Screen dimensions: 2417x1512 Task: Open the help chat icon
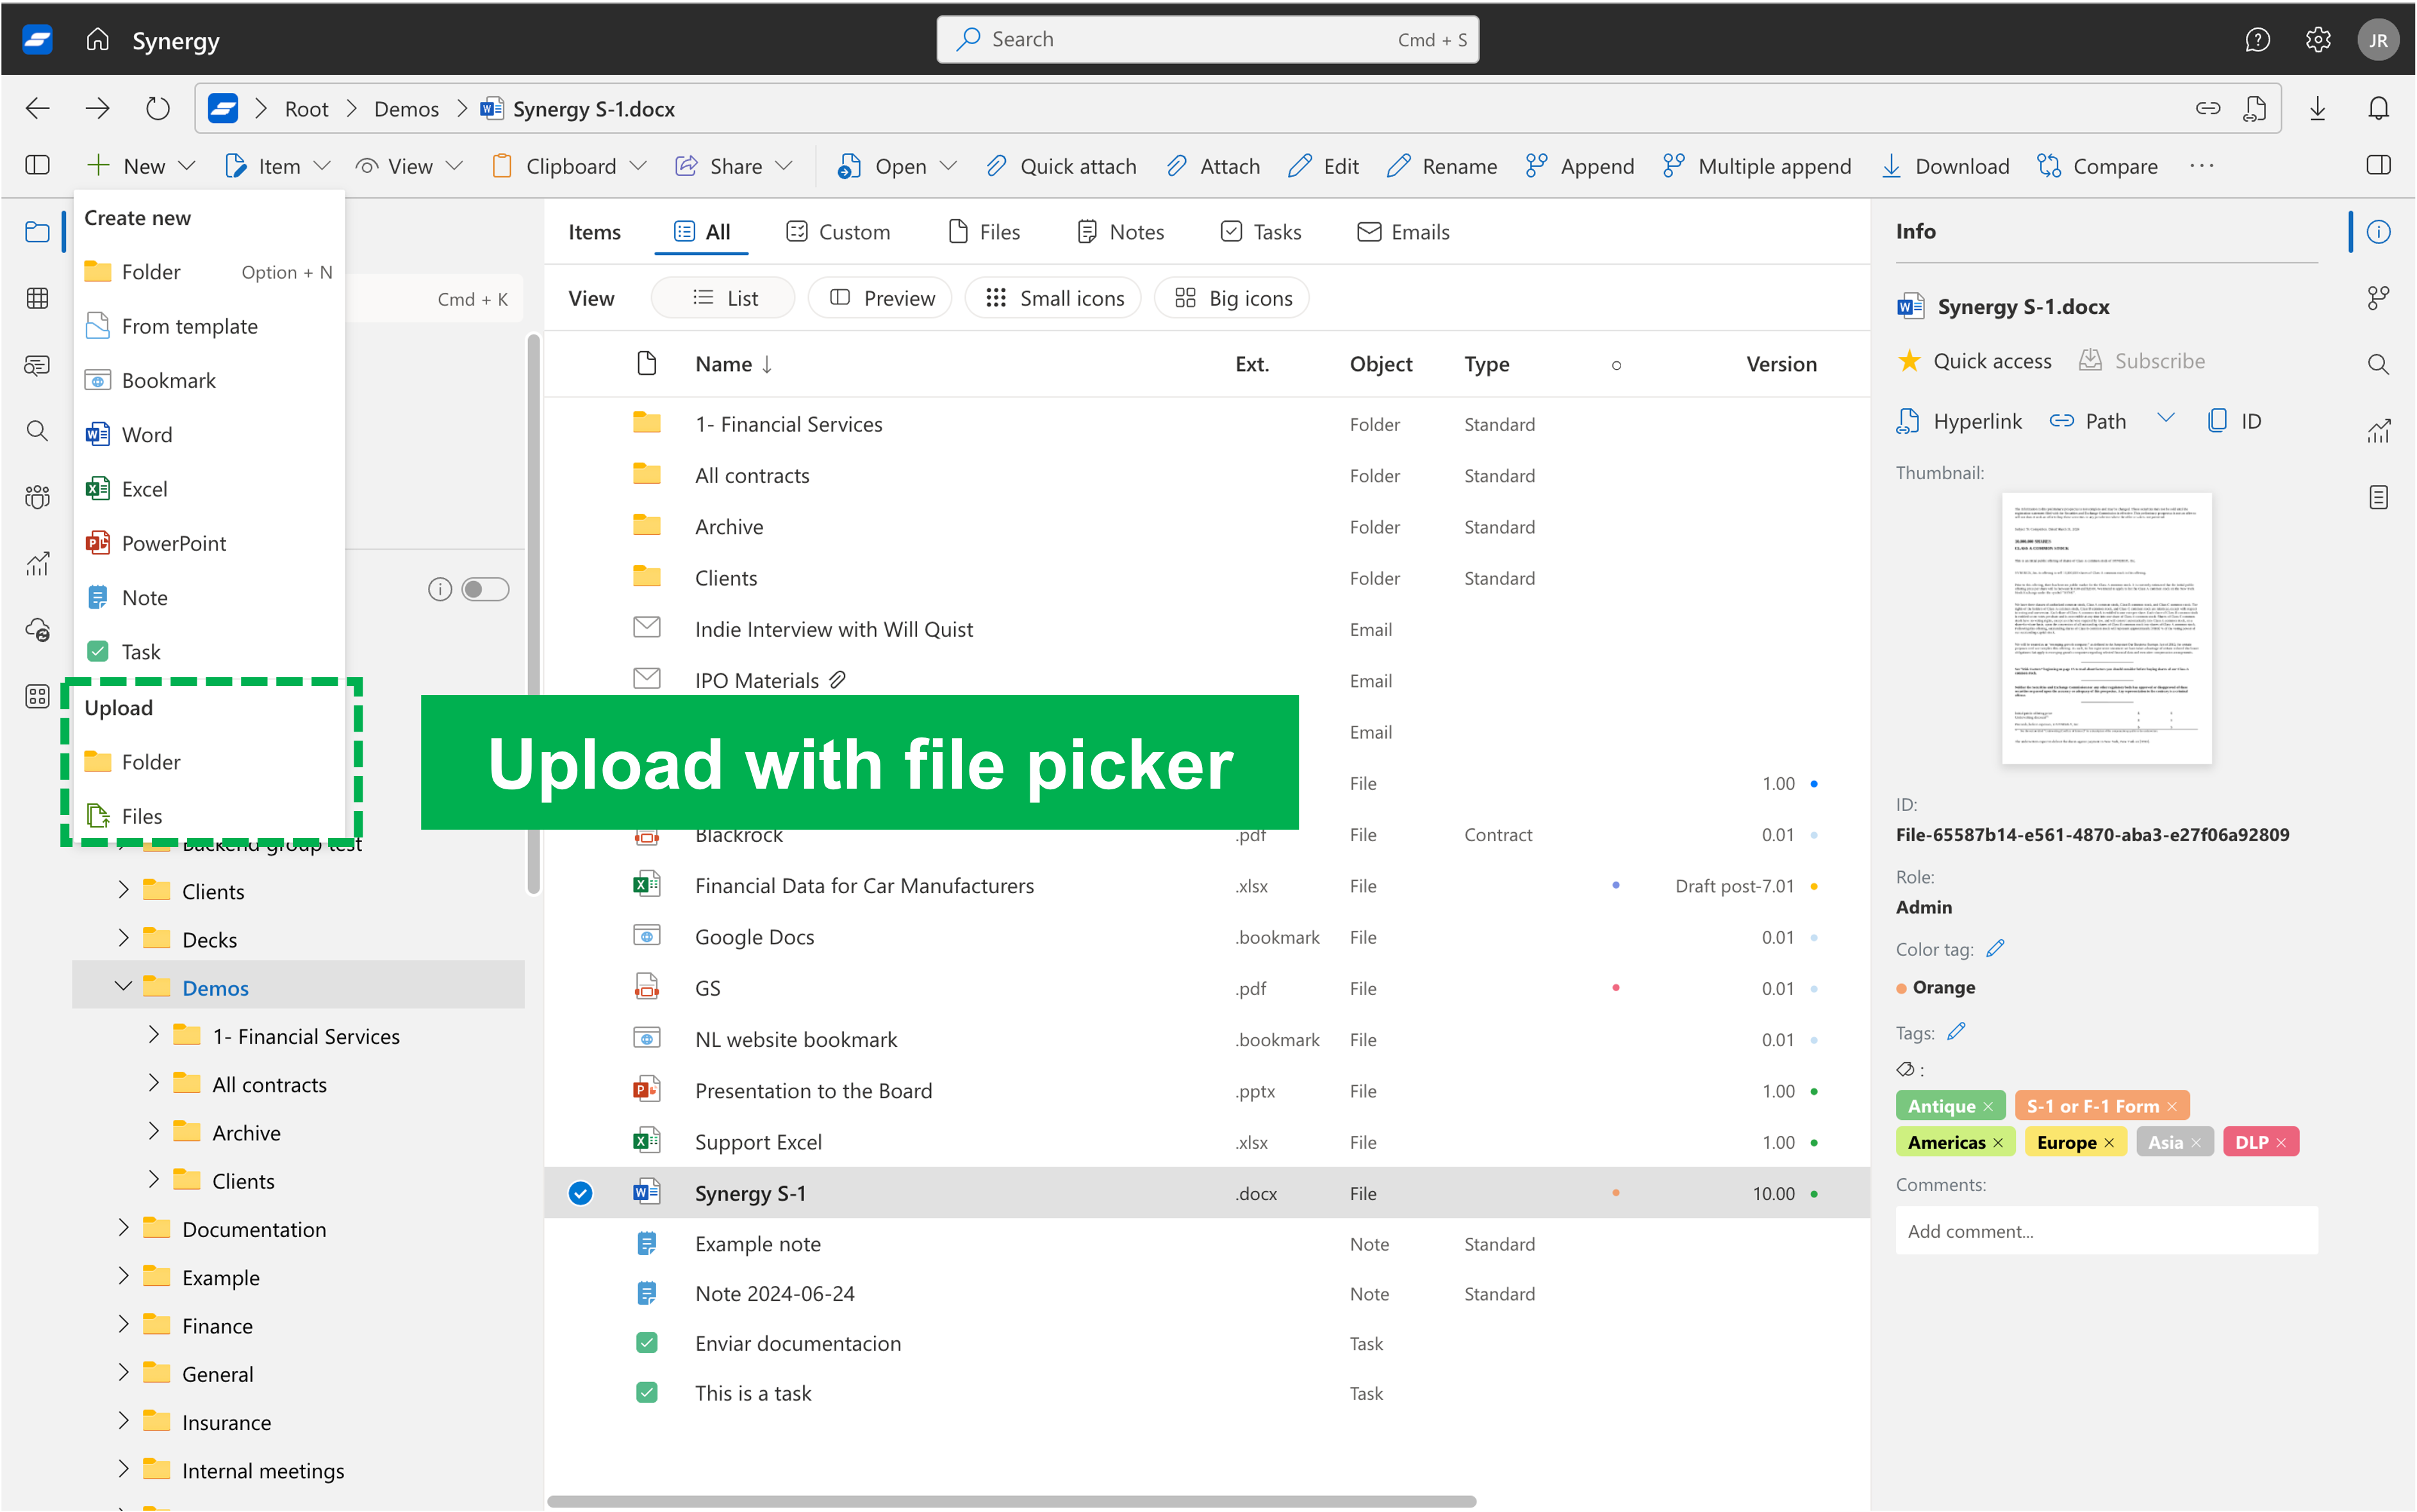pyautogui.click(x=2257, y=40)
